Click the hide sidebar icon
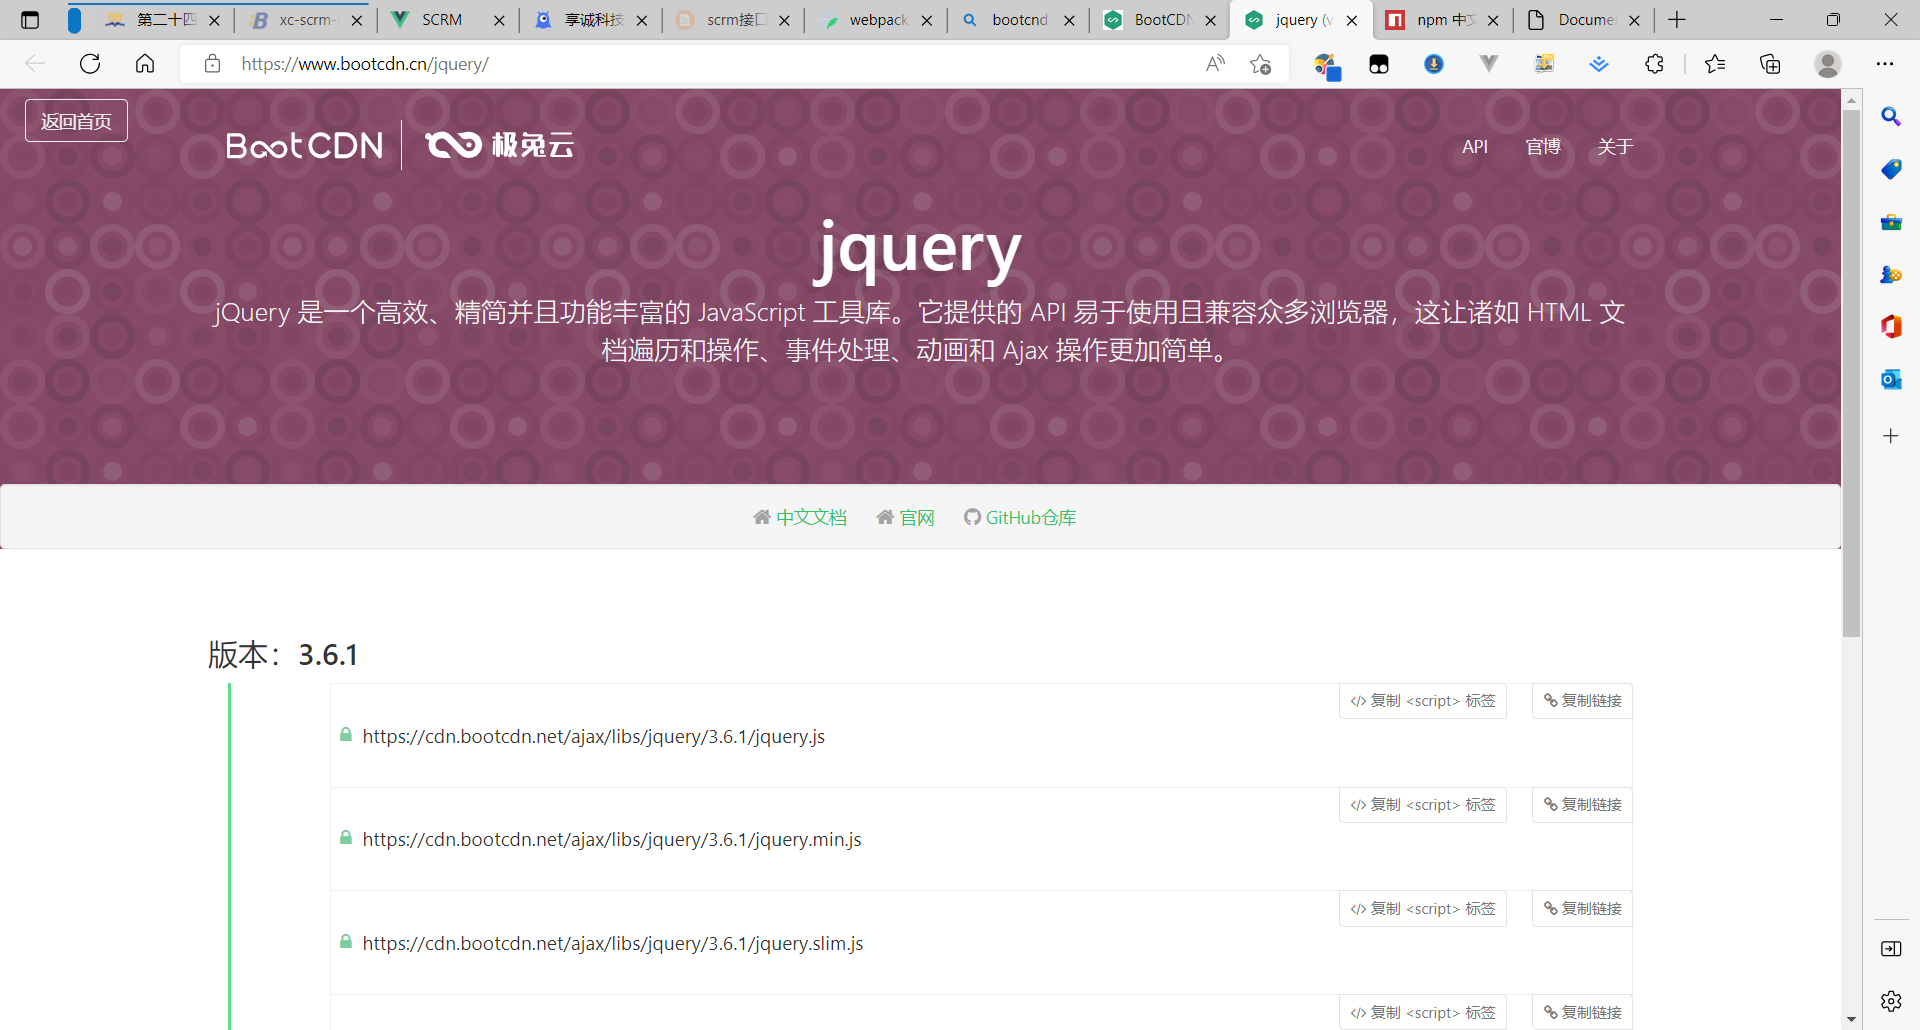 tap(1891, 949)
